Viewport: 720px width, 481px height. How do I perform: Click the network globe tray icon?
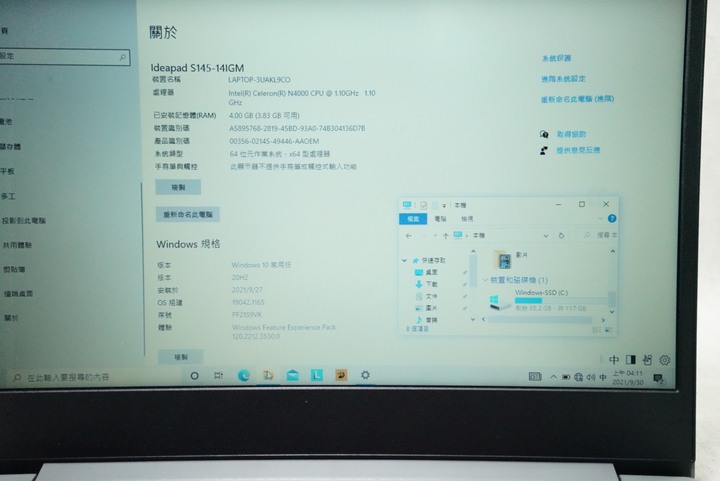579,377
